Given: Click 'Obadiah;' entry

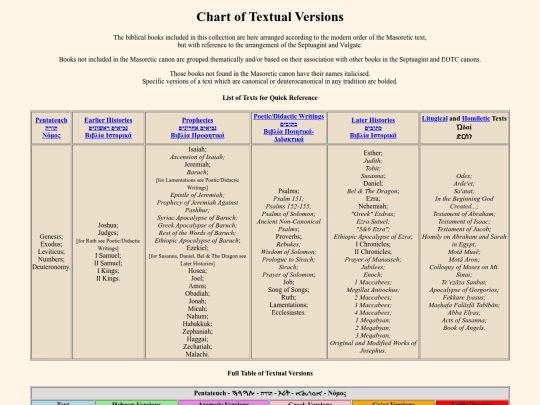Looking at the screenshot, I should pos(197,293).
